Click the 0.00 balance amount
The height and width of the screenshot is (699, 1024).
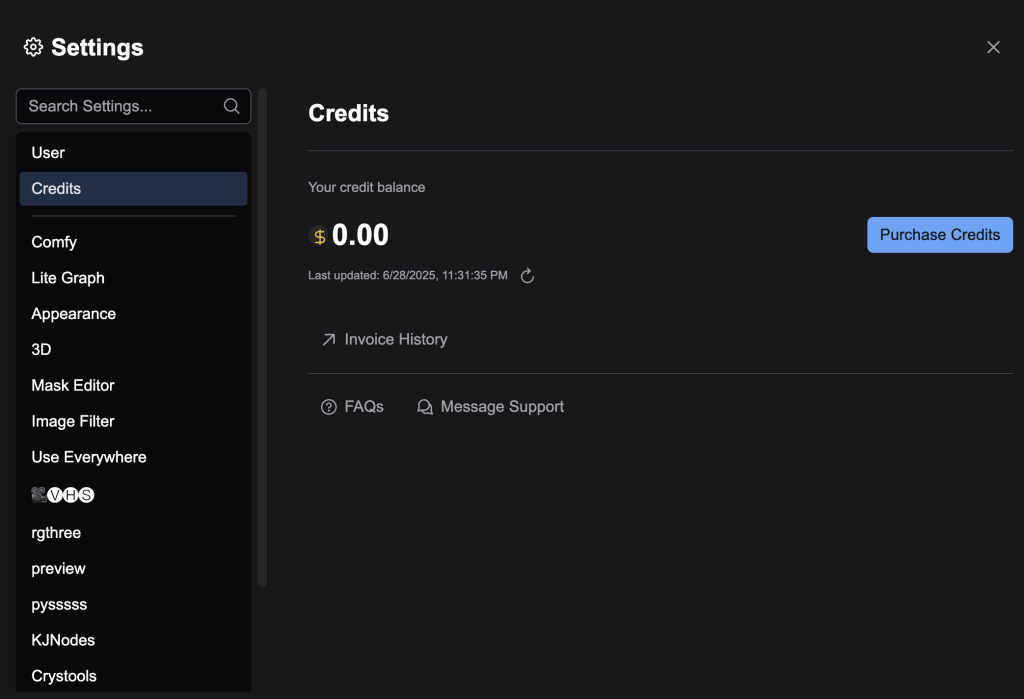pos(360,235)
